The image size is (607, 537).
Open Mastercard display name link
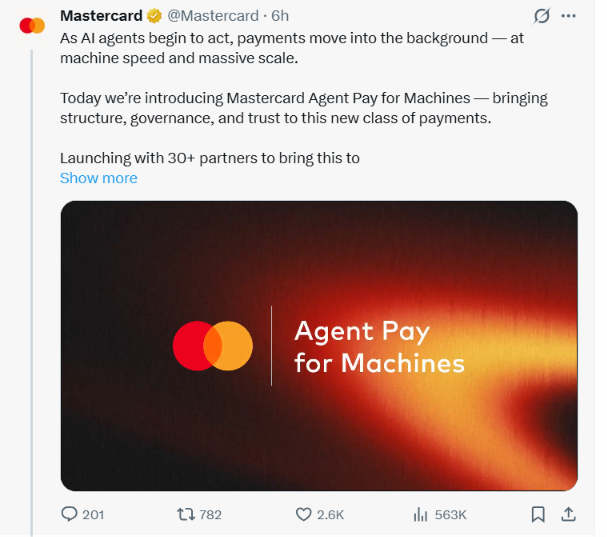(101, 16)
